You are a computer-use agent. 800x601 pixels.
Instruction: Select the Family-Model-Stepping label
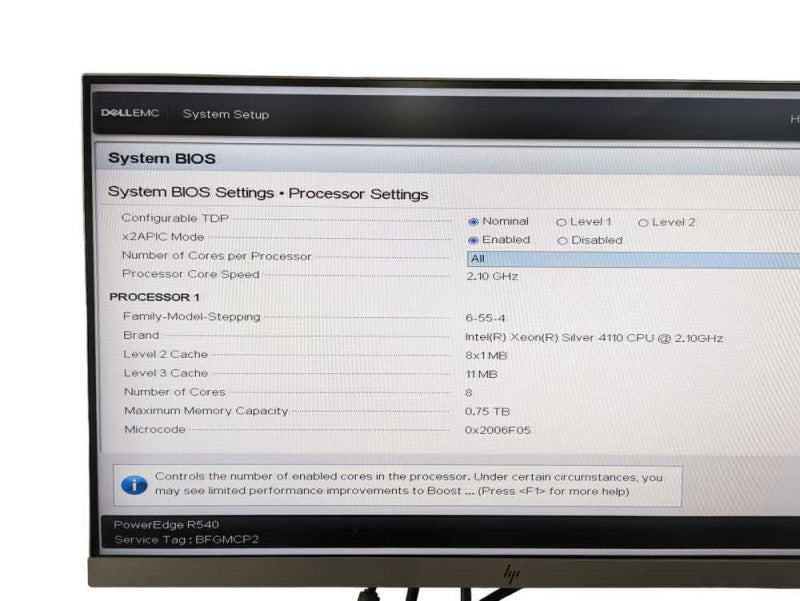(x=191, y=316)
